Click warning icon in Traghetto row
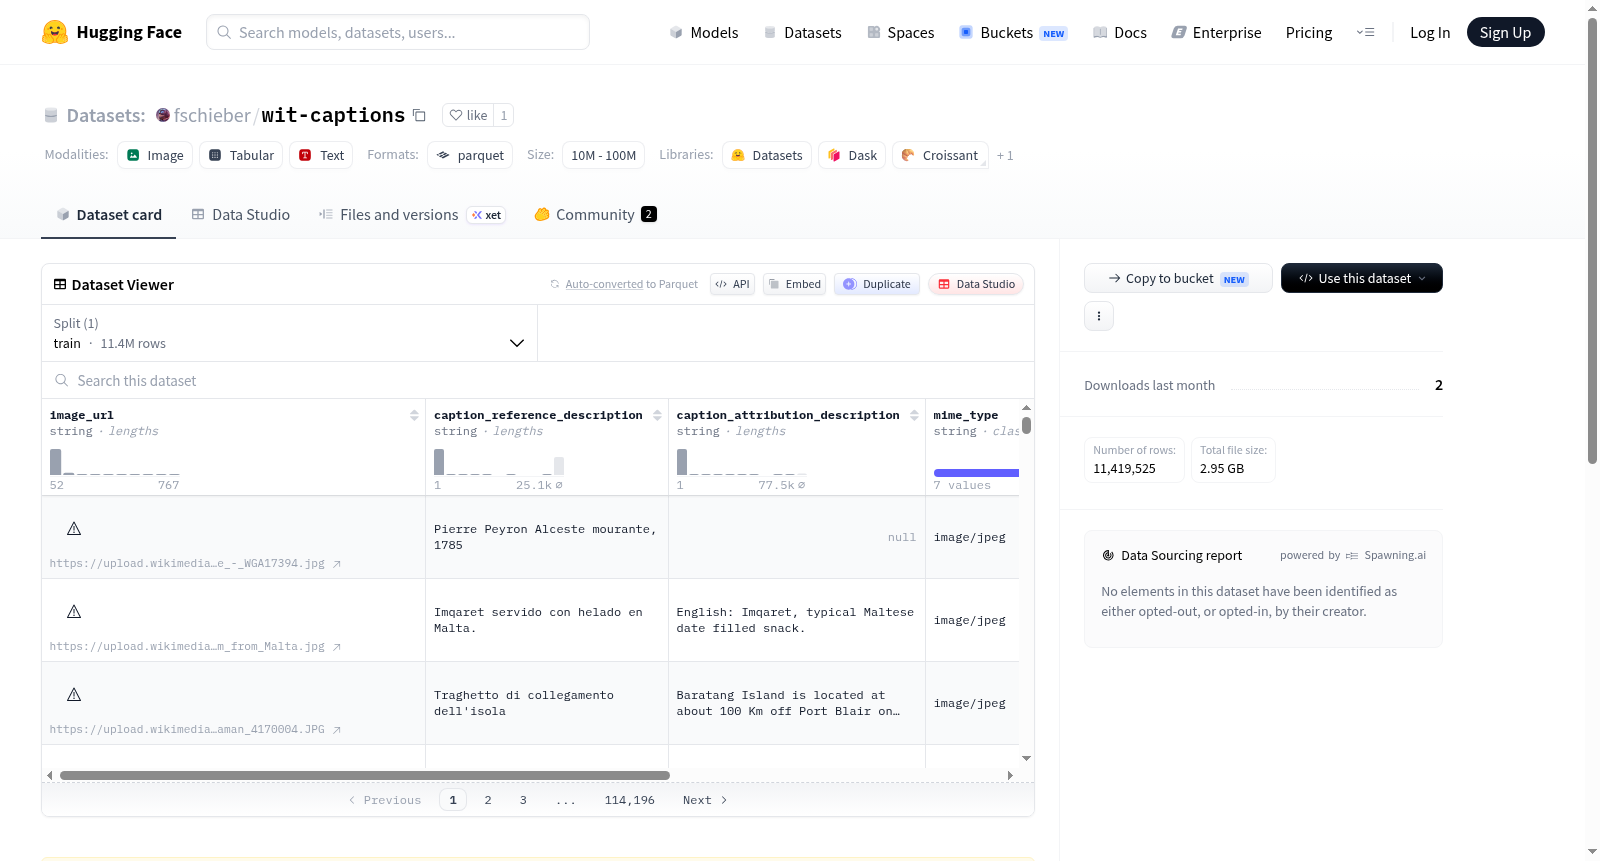Viewport: 1600px width, 861px height. pos(74,694)
